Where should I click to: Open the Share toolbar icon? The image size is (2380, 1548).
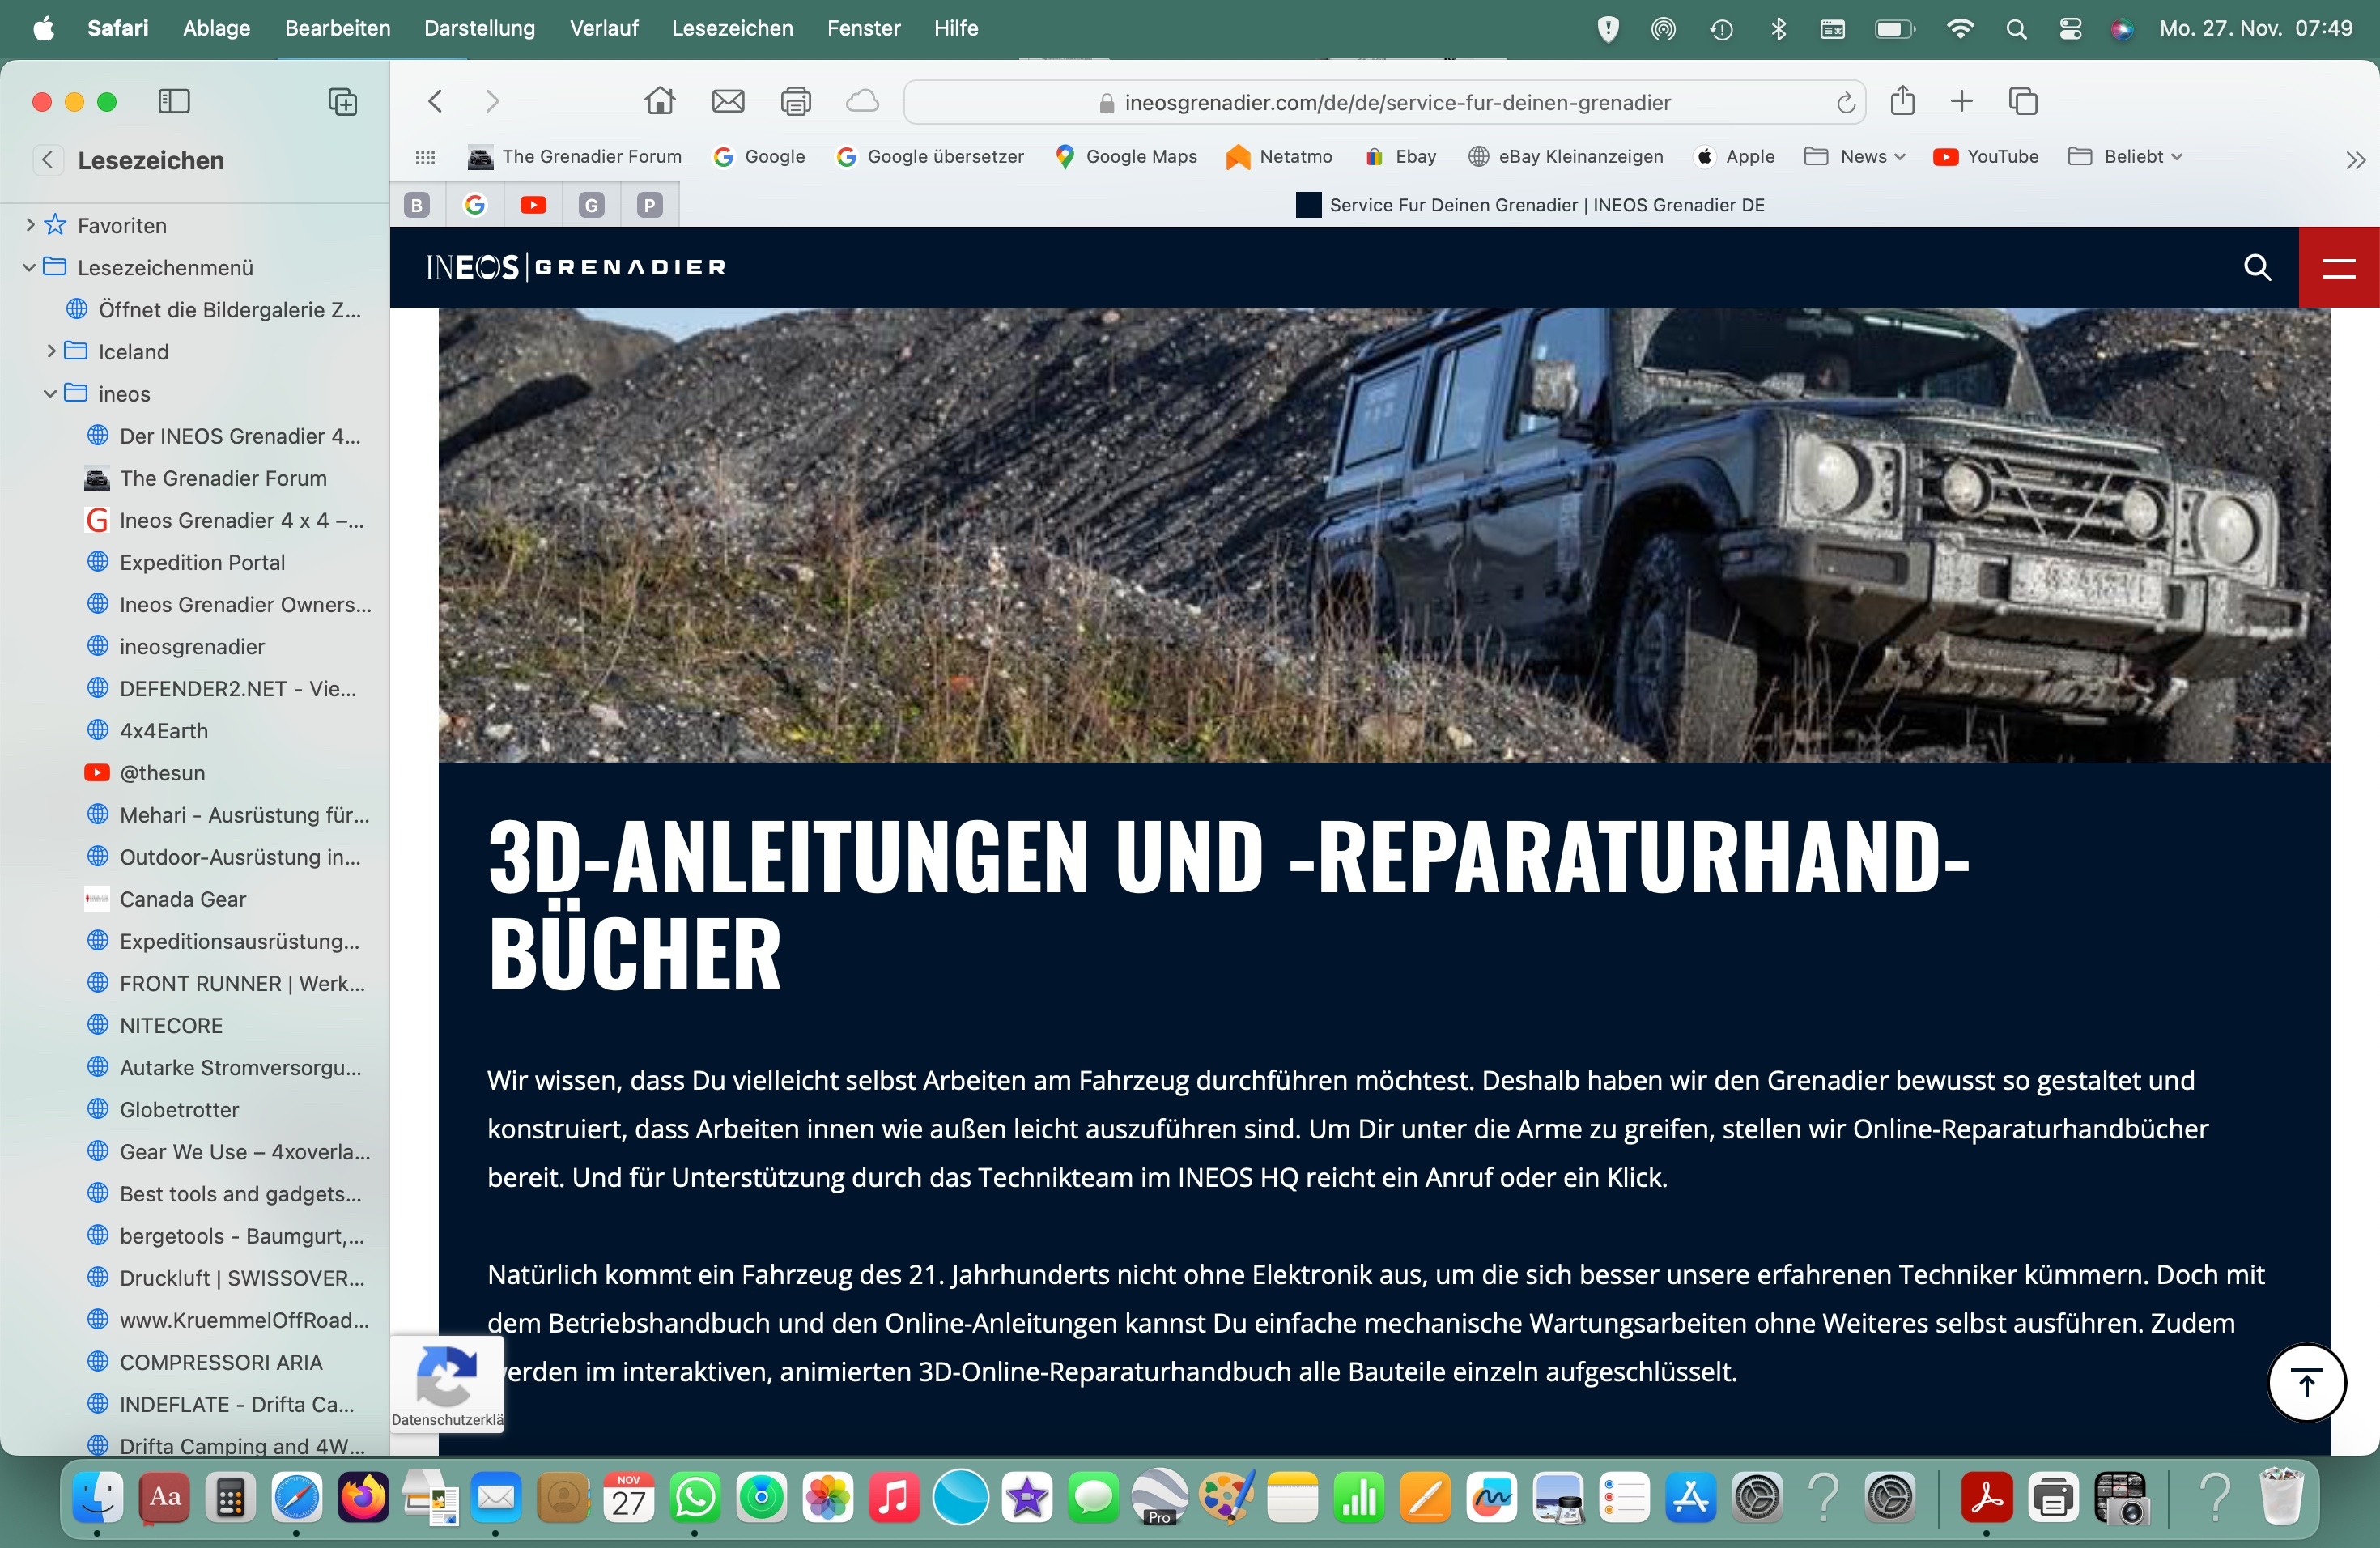tap(1903, 100)
